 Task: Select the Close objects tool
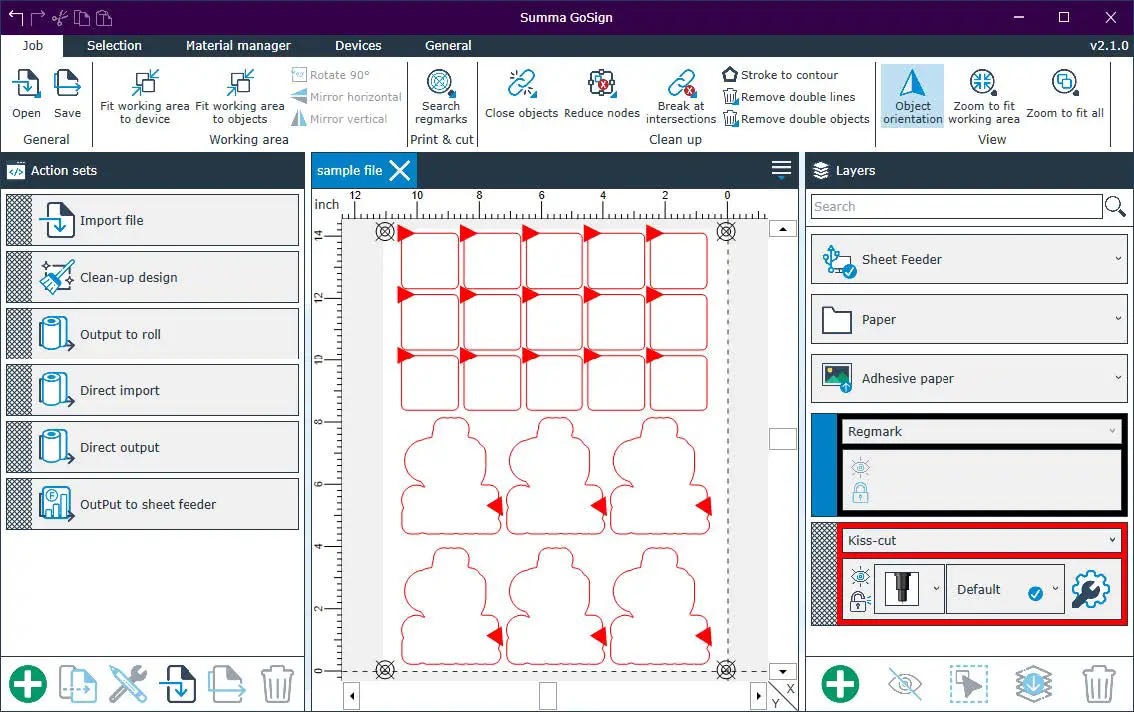click(x=521, y=83)
